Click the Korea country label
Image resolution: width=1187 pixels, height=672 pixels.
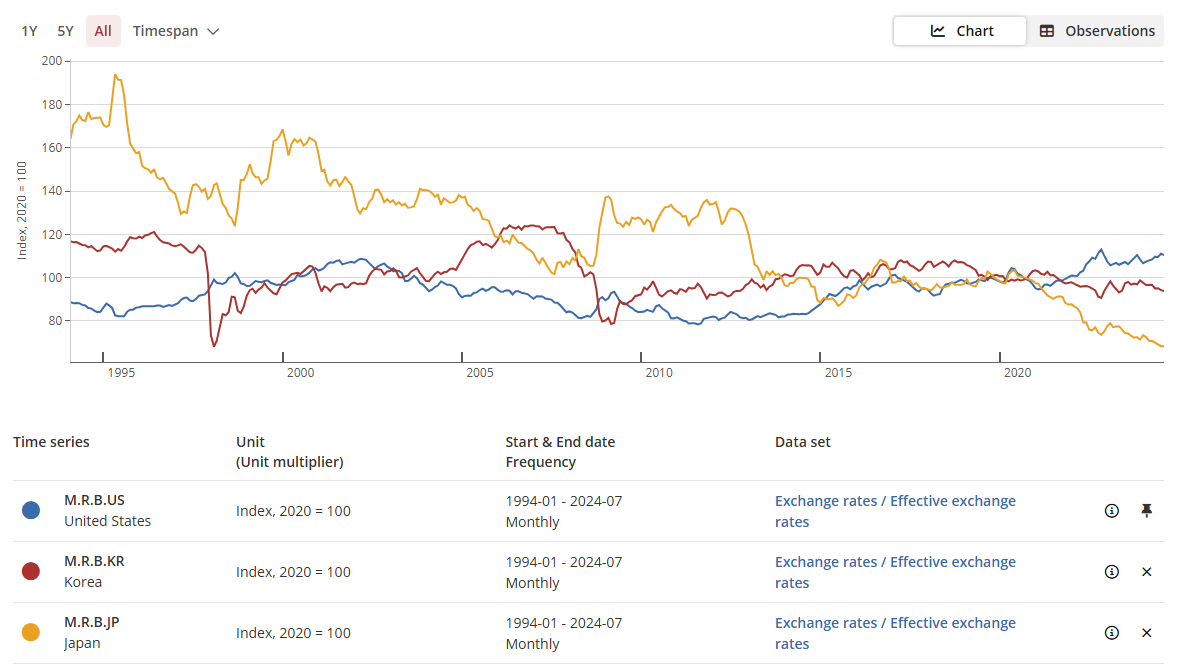click(x=83, y=582)
